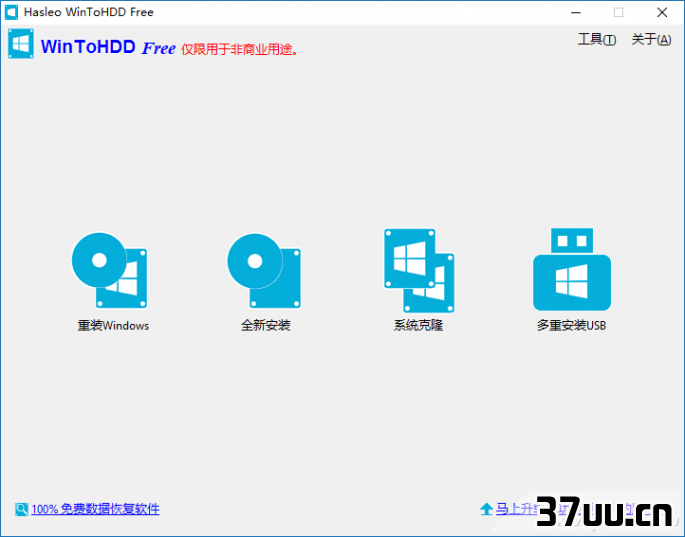This screenshot has width=685, height=537.
Task: Click the red 仅限用于非商业用途 notice text
Action: (x=240, y=49)
